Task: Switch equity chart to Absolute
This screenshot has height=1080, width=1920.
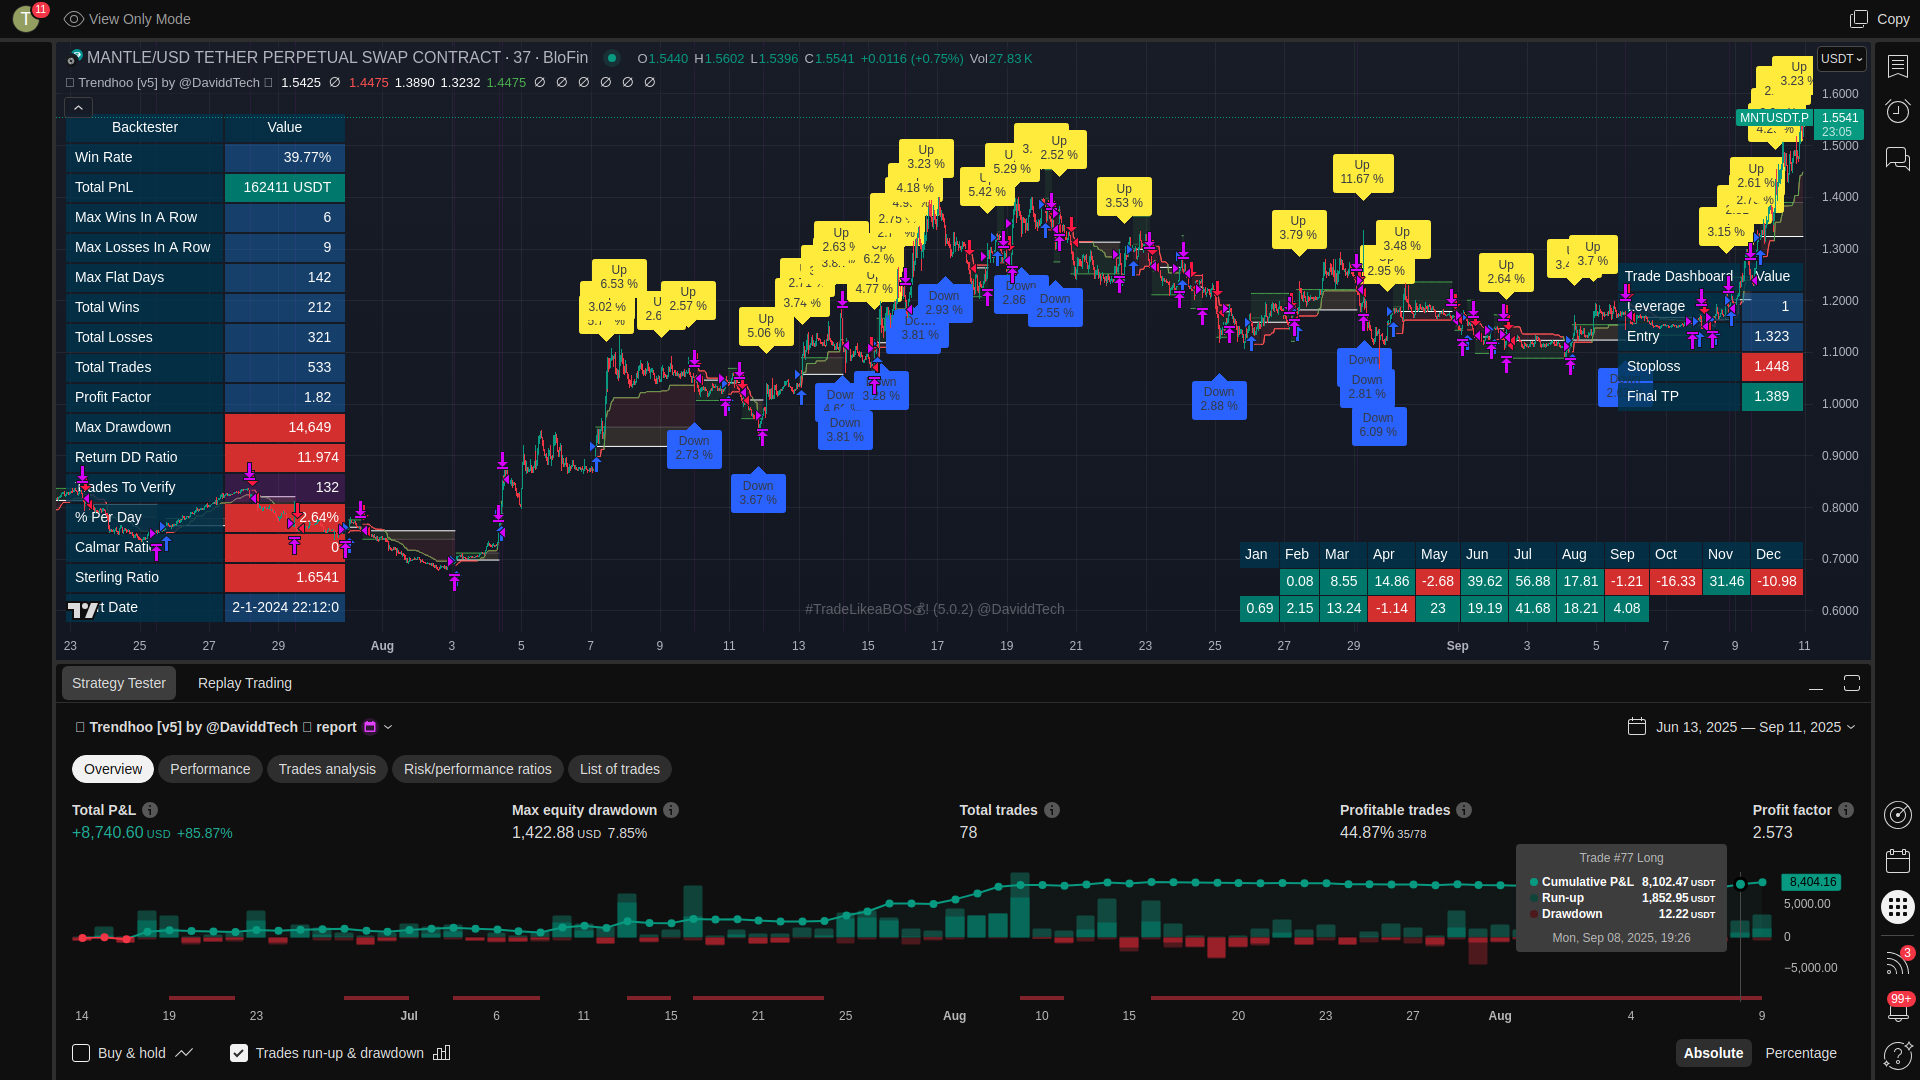Action: click(1713, 1053)
